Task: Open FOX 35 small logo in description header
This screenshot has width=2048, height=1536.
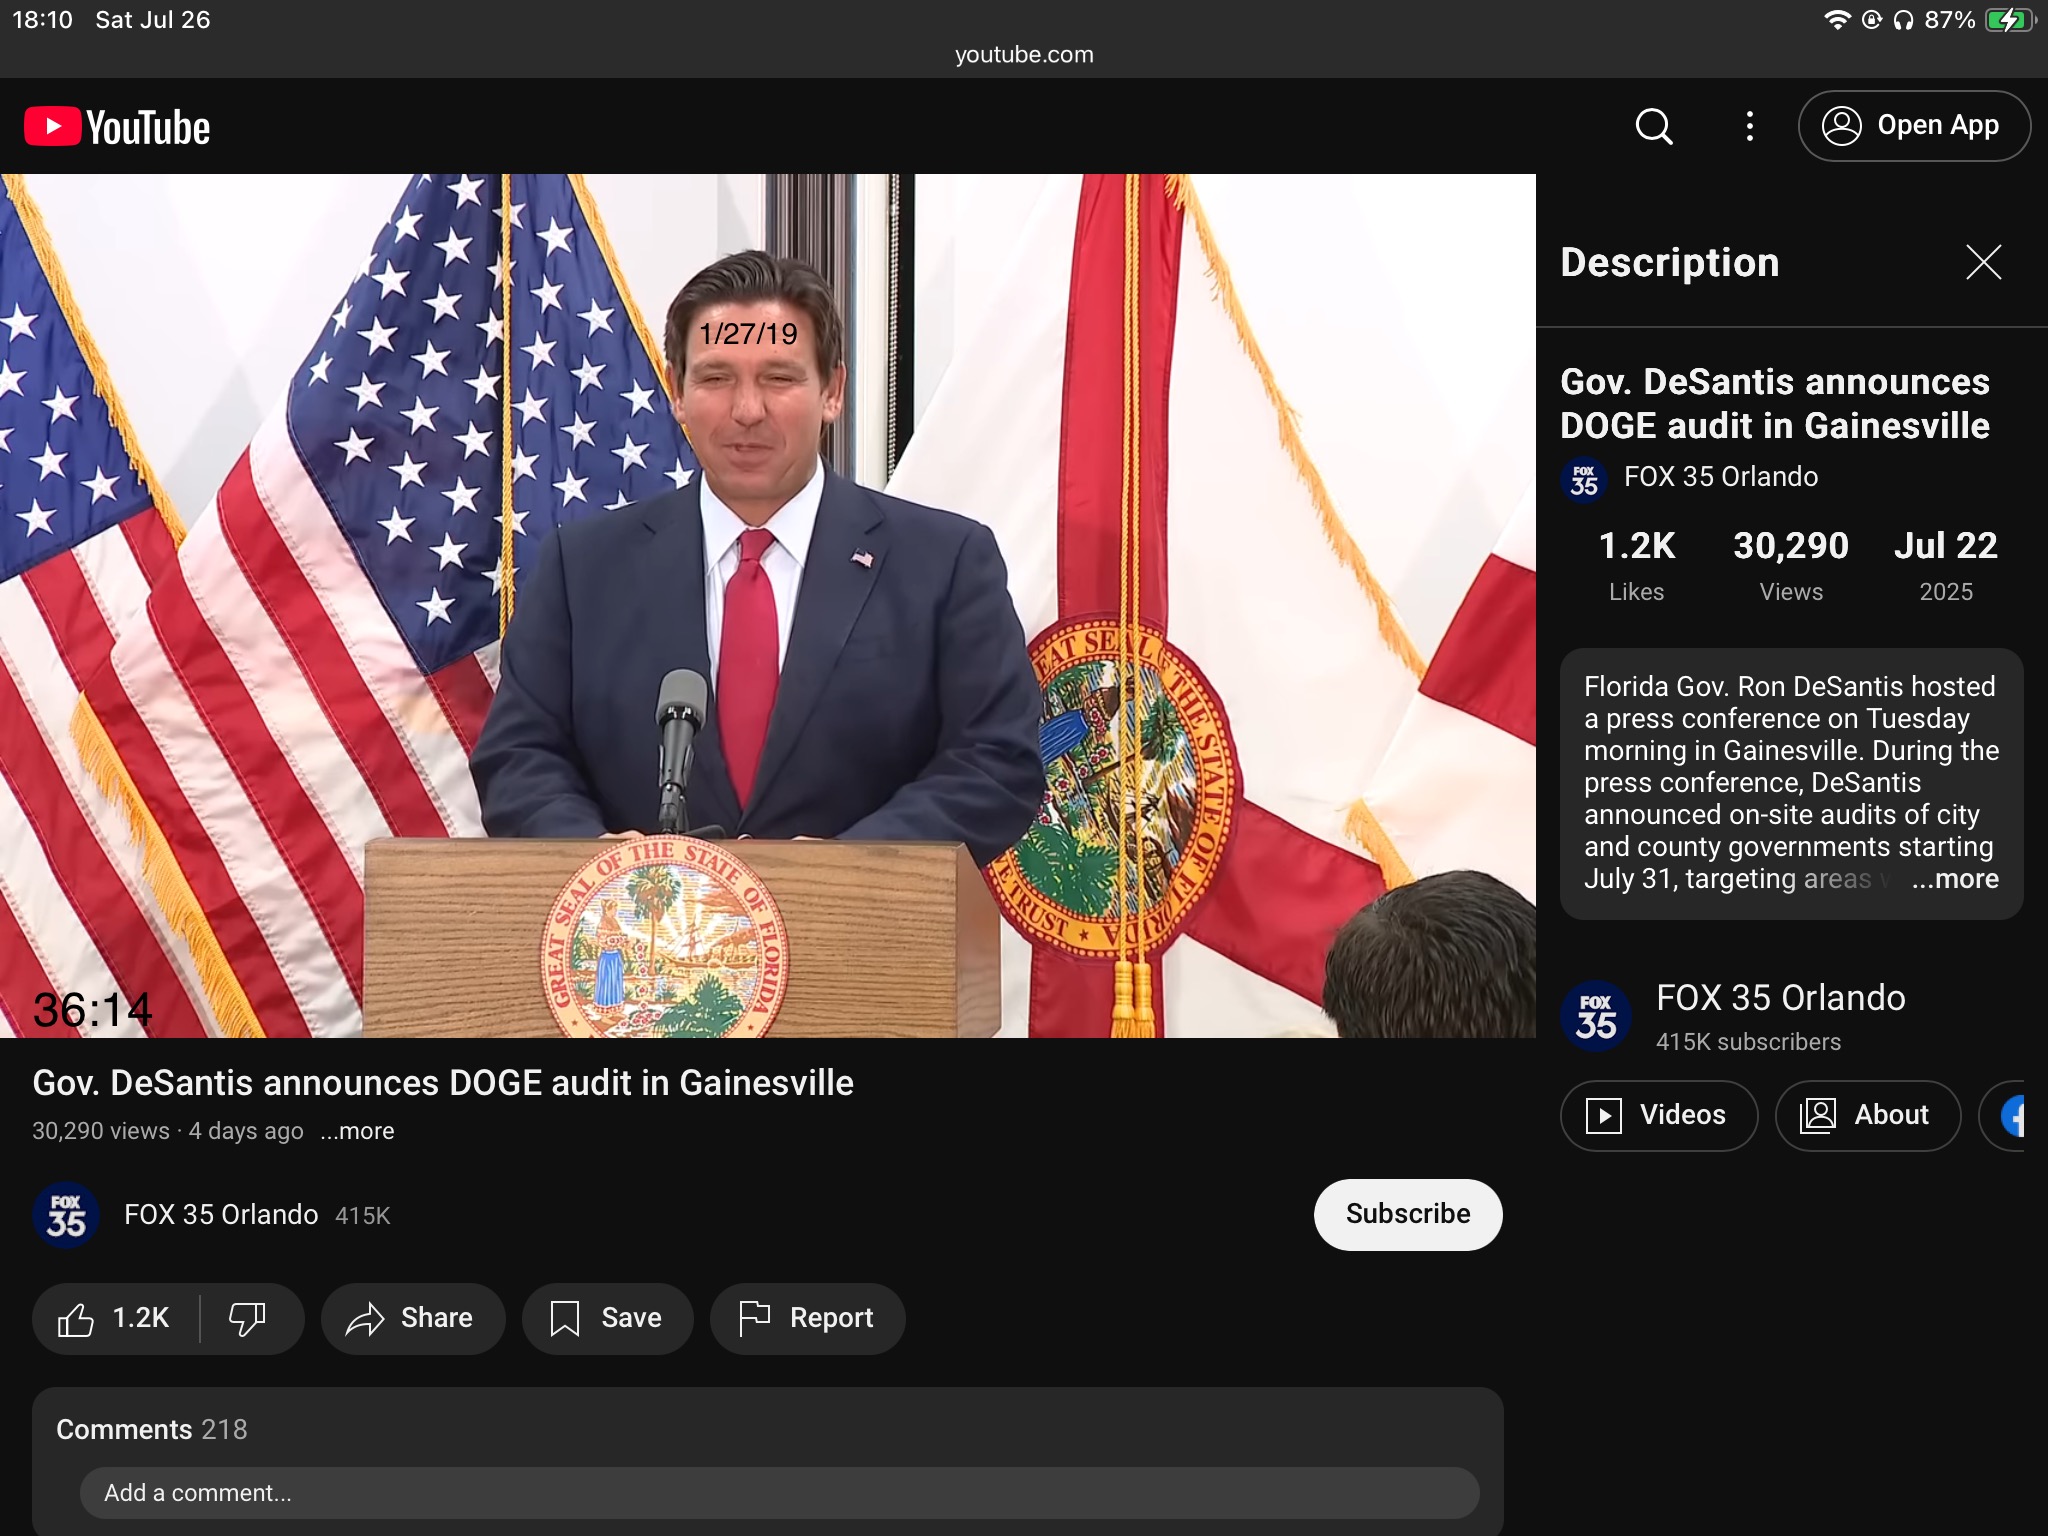Action: tap(1583, 480)
